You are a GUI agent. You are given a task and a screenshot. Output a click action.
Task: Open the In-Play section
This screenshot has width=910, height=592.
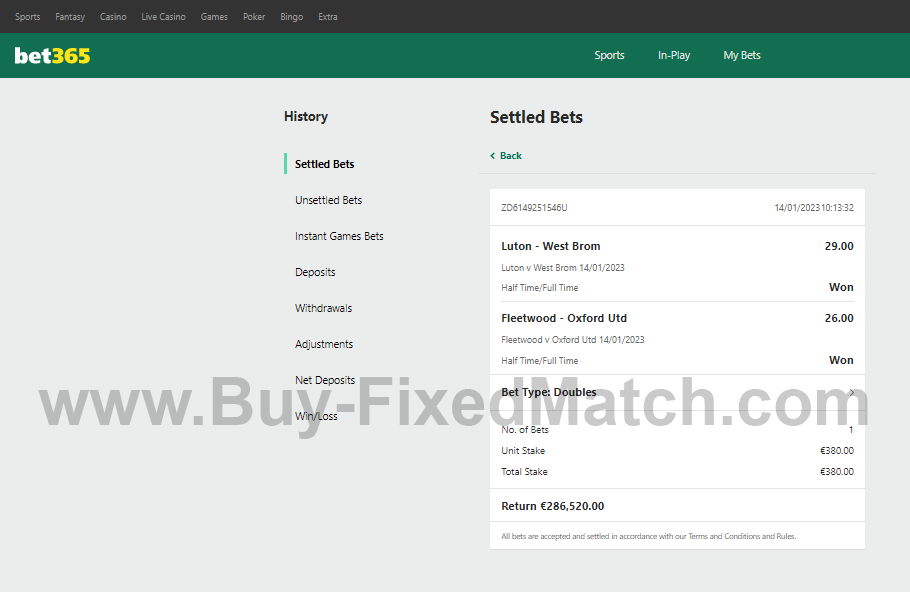[x=674, y=56]
